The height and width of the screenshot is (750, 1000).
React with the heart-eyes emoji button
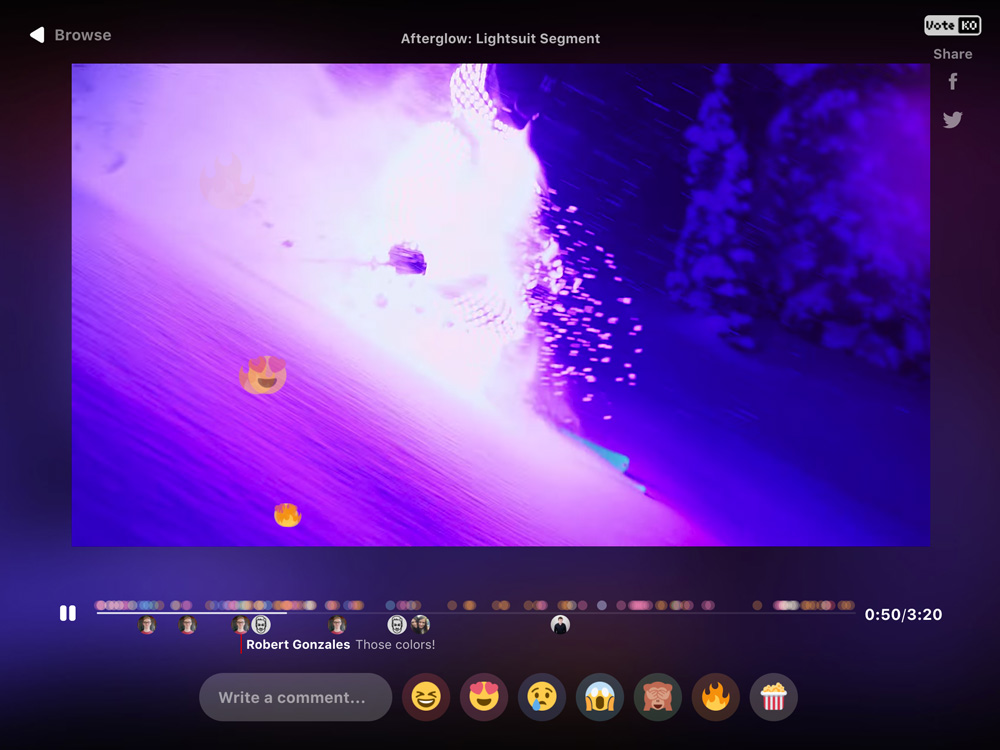point(484,697)
